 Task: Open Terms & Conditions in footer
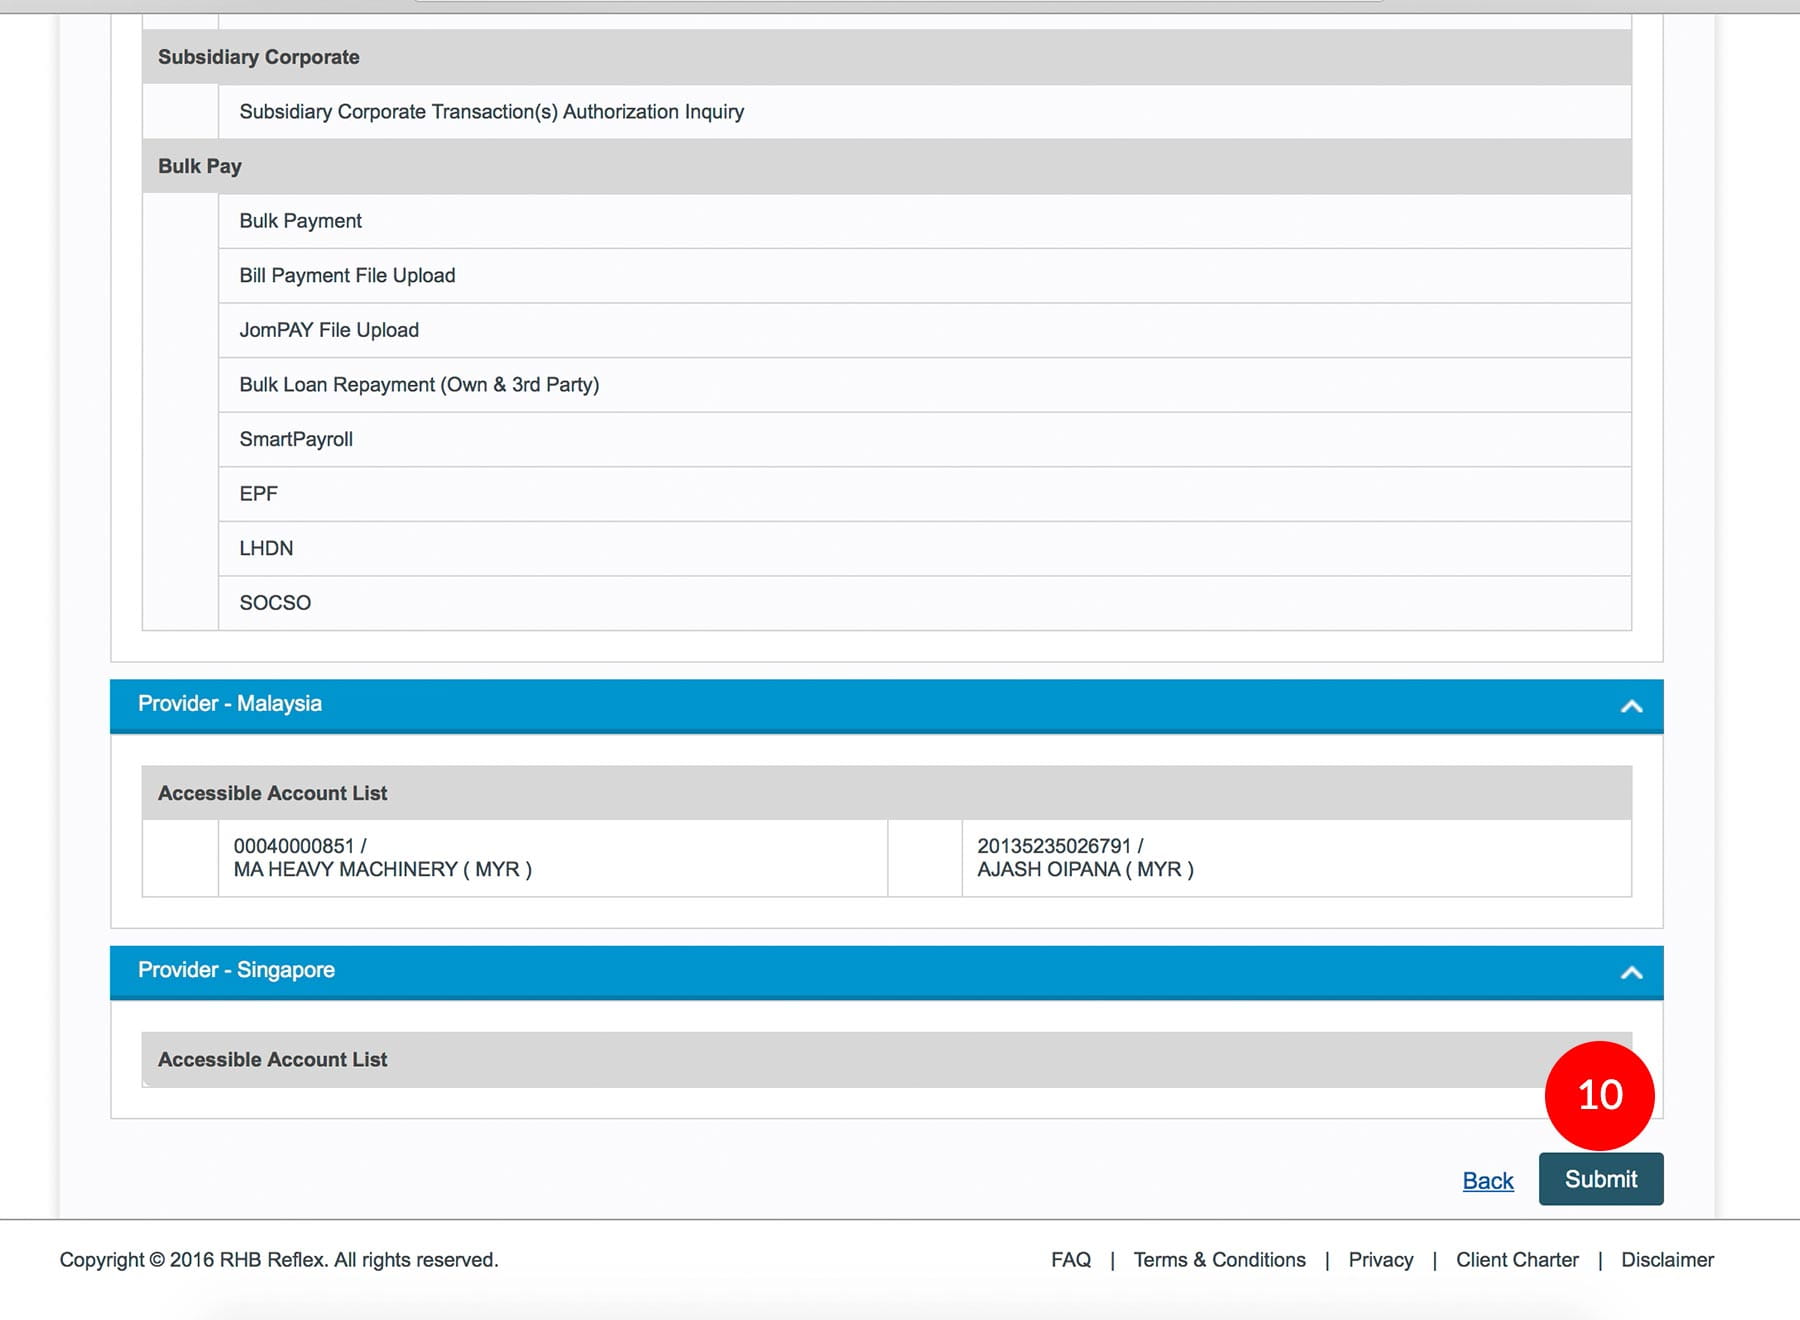coord(1219,1260)
